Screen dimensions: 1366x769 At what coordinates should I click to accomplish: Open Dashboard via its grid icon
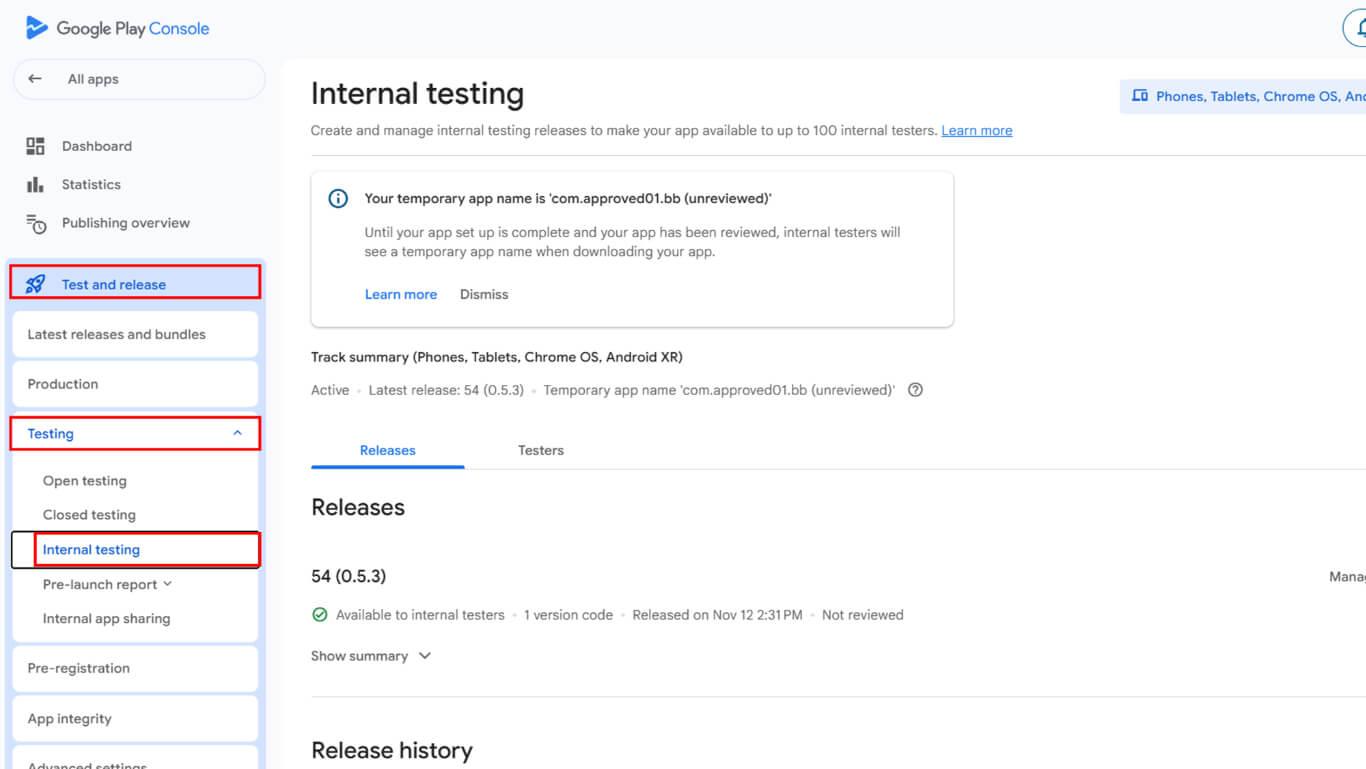click(x=36, y=146)
